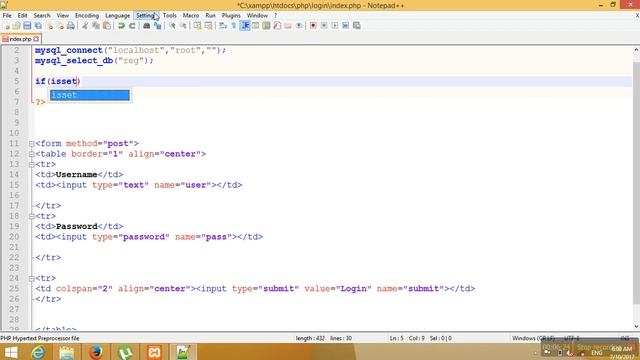Toggle the highlighted indent guide button
This screenshot has height=360, width=640.
click(245, 26)
